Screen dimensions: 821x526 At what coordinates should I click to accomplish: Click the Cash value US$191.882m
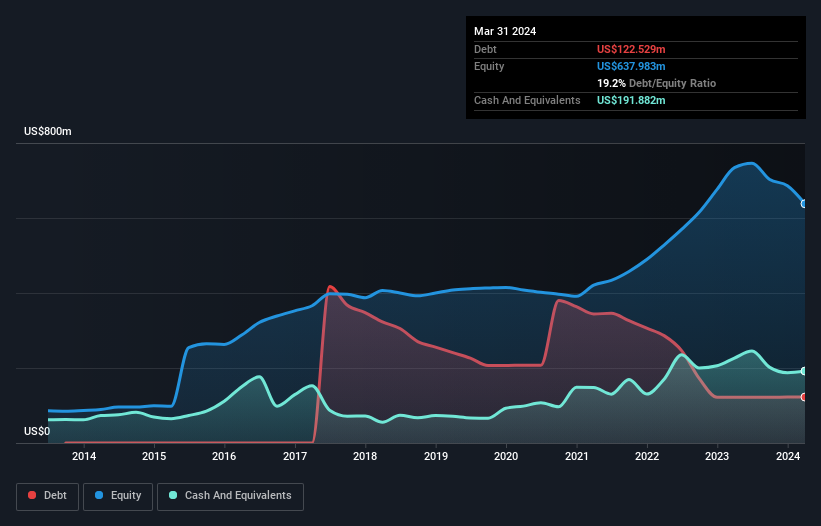pos(631,100)
